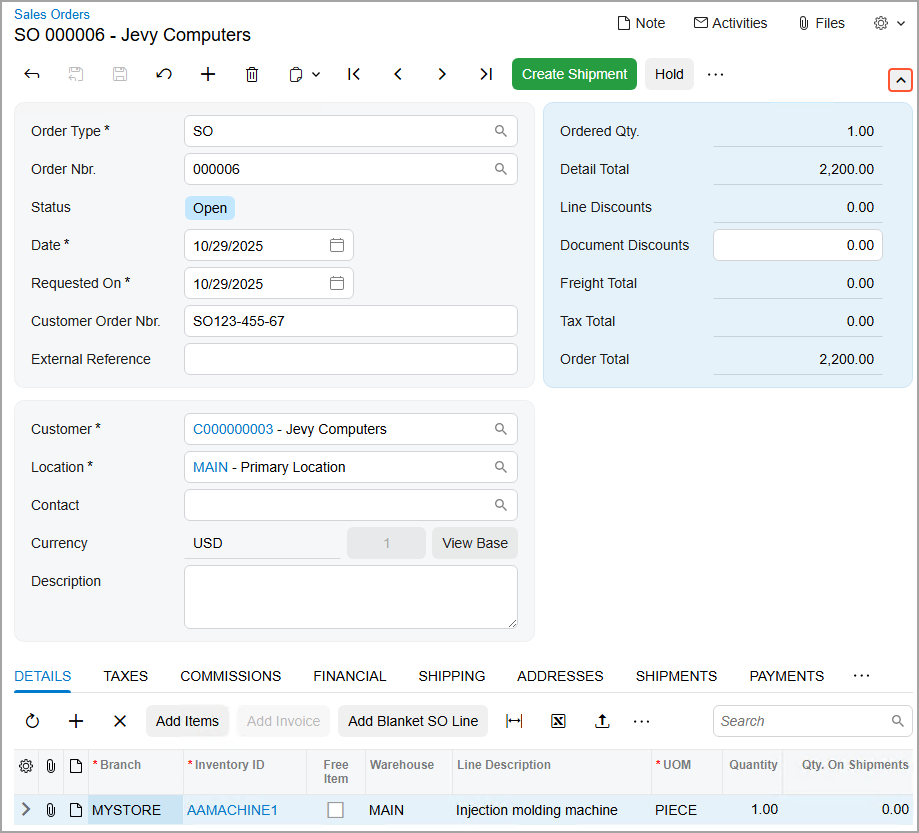The image size is (919, 833).
Task: Open the grid's more actions ellipsis
Action: [642, 722]
